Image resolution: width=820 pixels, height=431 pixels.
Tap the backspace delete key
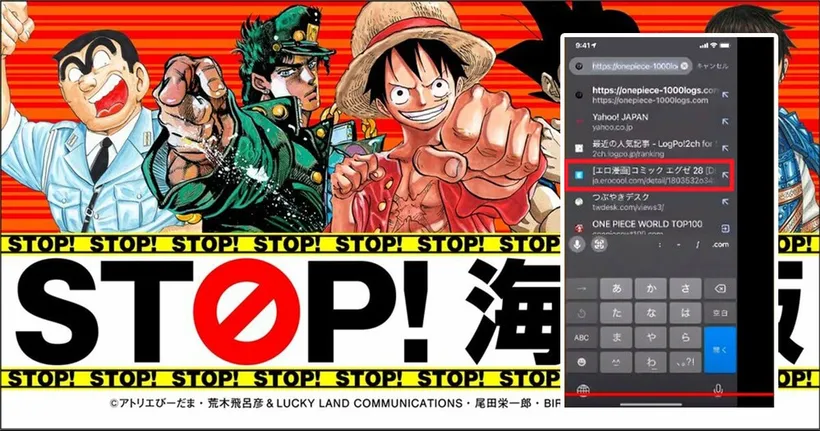(720, 289)
